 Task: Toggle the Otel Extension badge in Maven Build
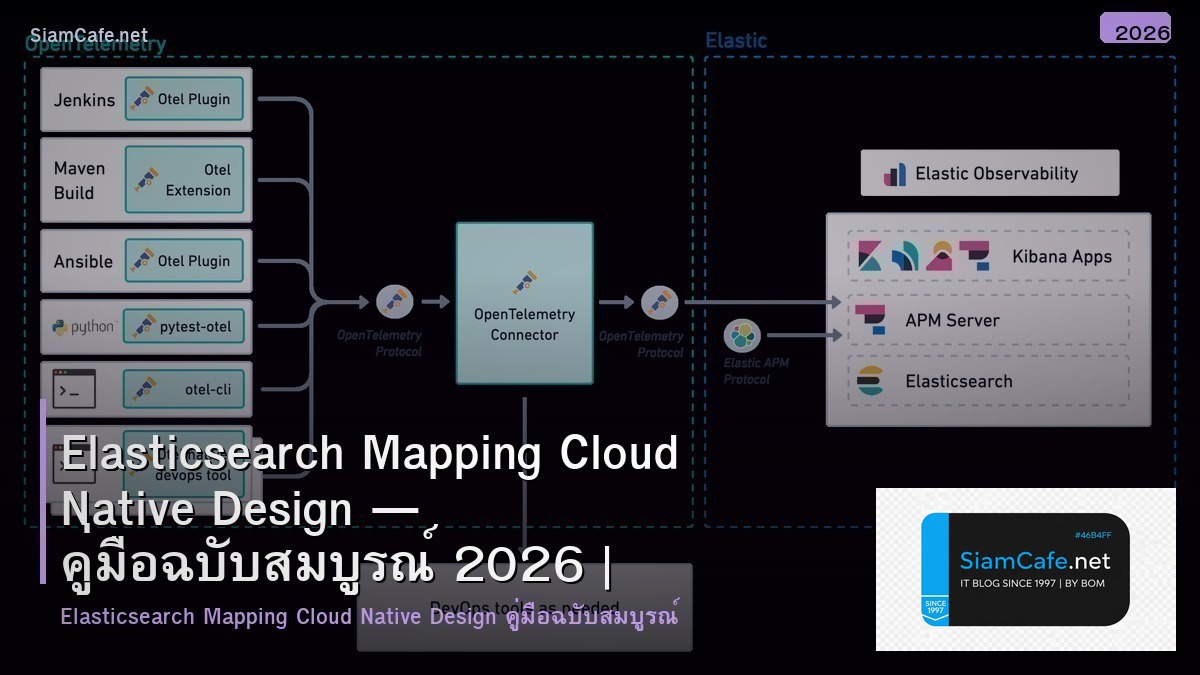pyautogui.click(x=185, y=178)
